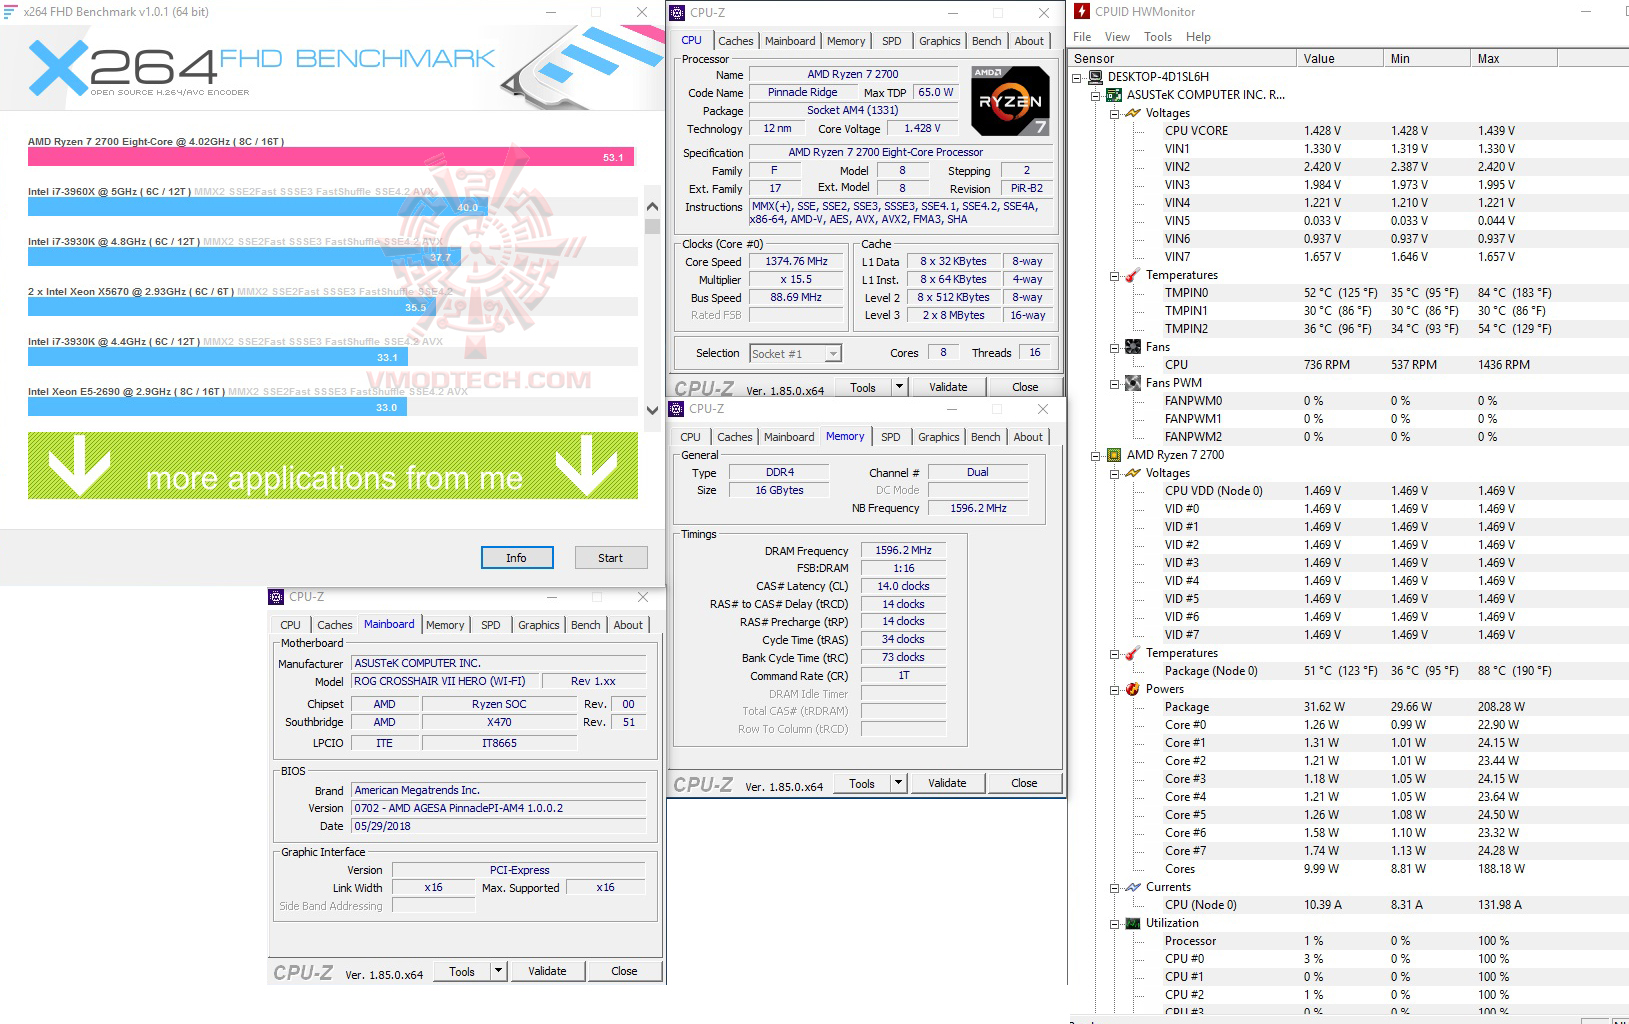Screen dimensions: 1629x1024
Task: Click Validate in the CPU-Z window
Action: 947,386
